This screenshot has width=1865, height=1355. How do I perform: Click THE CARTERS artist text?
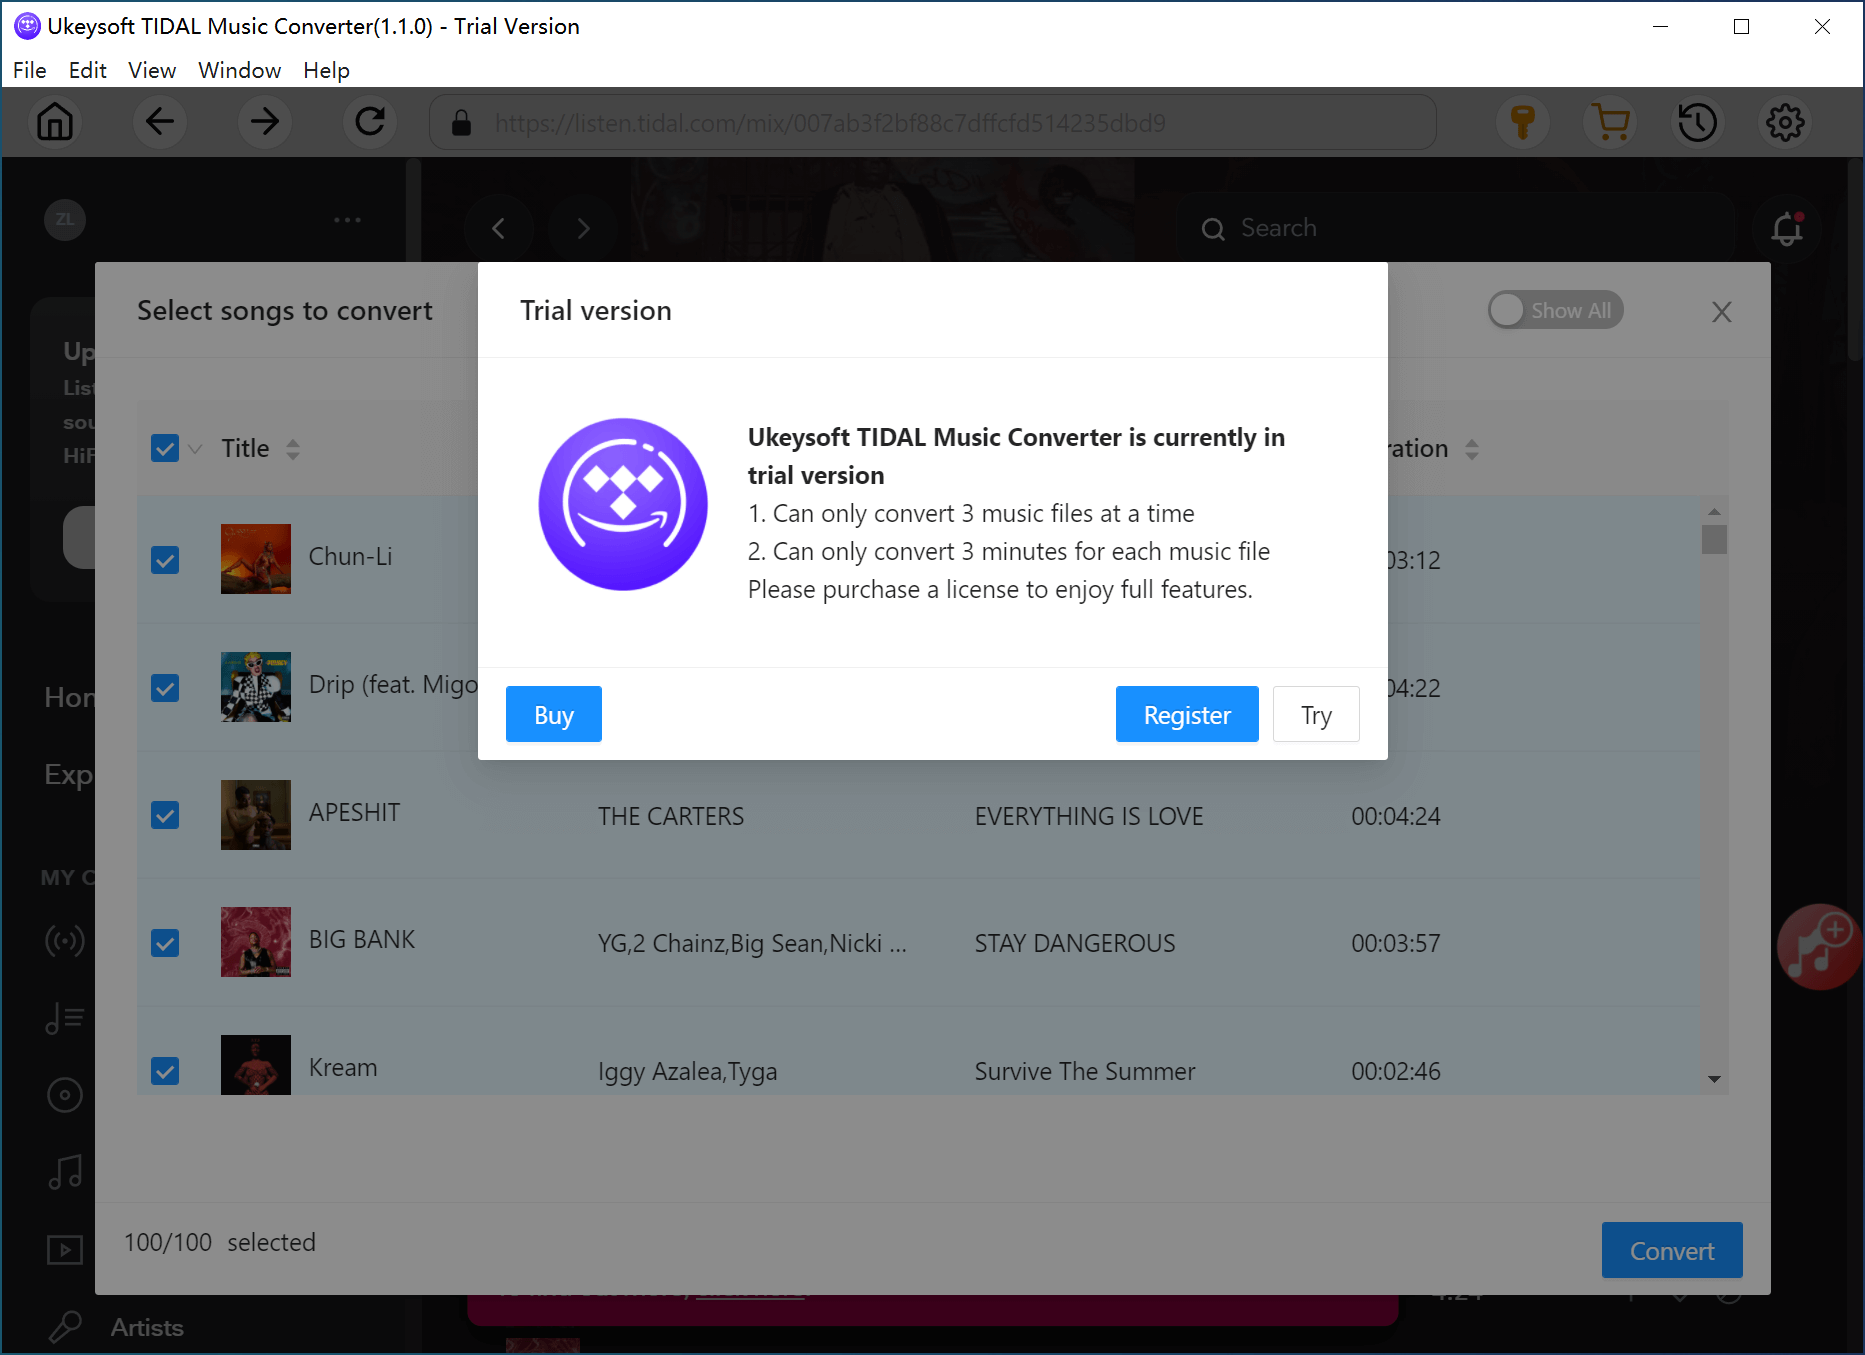click(x=671, y=816)
